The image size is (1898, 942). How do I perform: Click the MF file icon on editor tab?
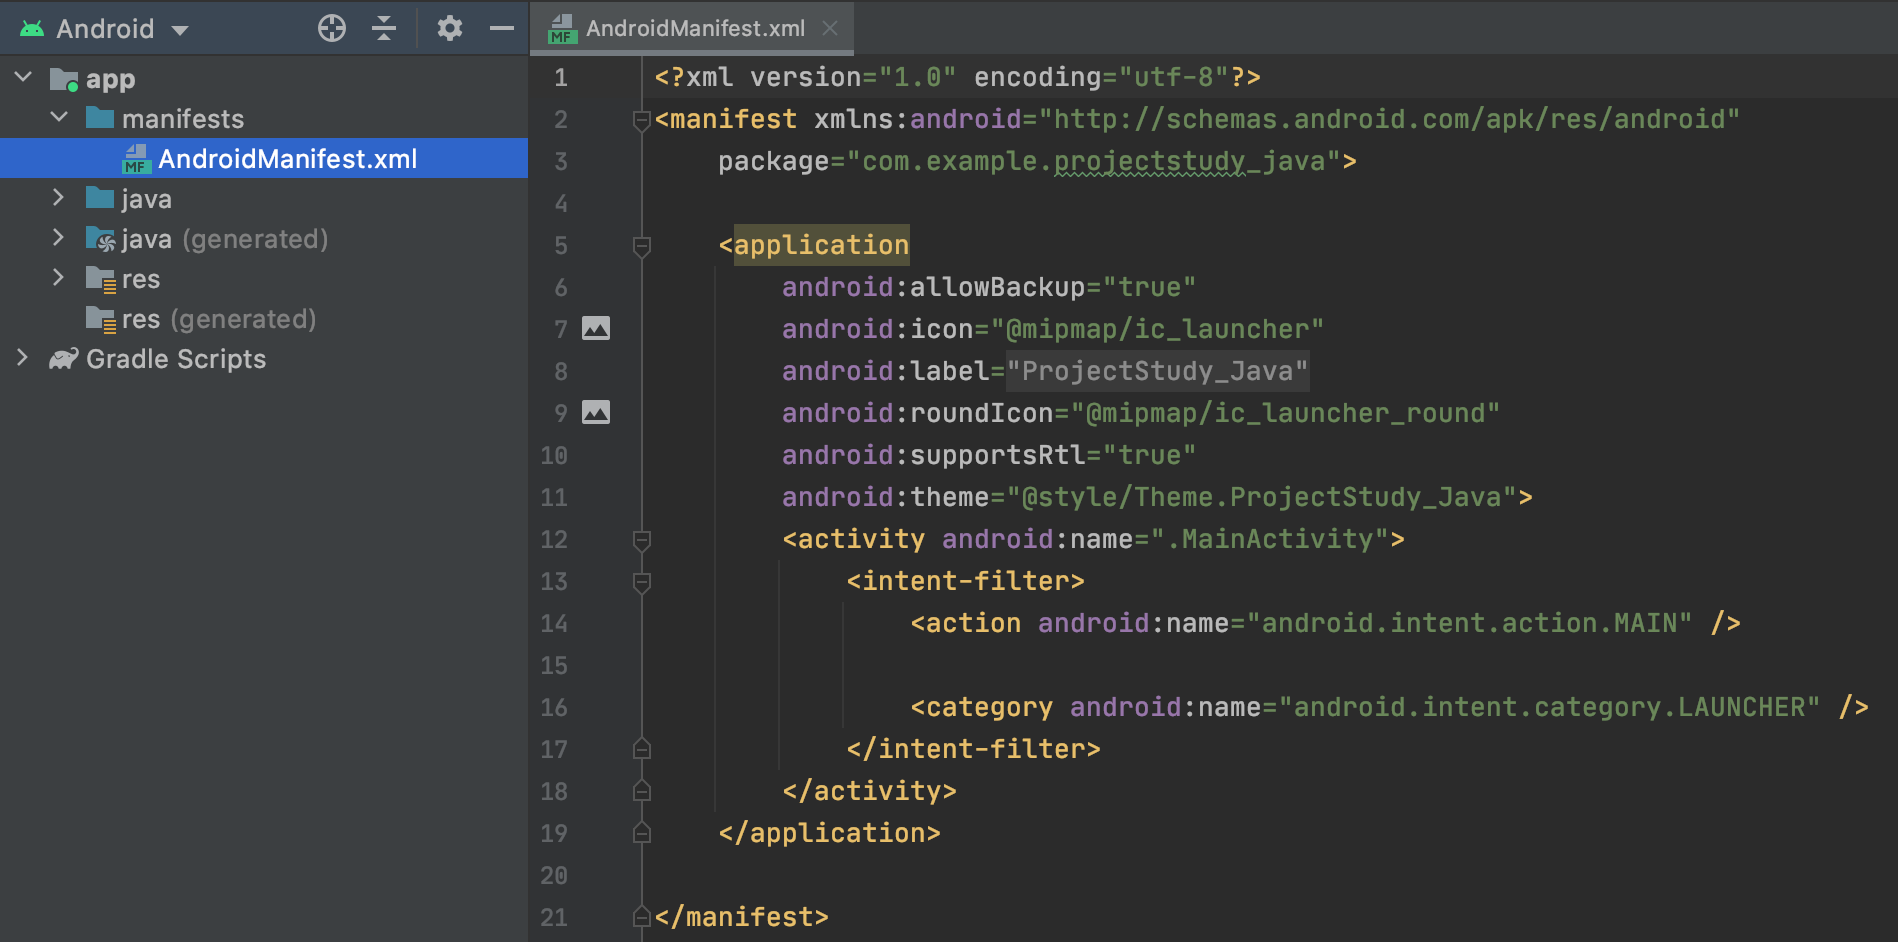tap(562, 28)
